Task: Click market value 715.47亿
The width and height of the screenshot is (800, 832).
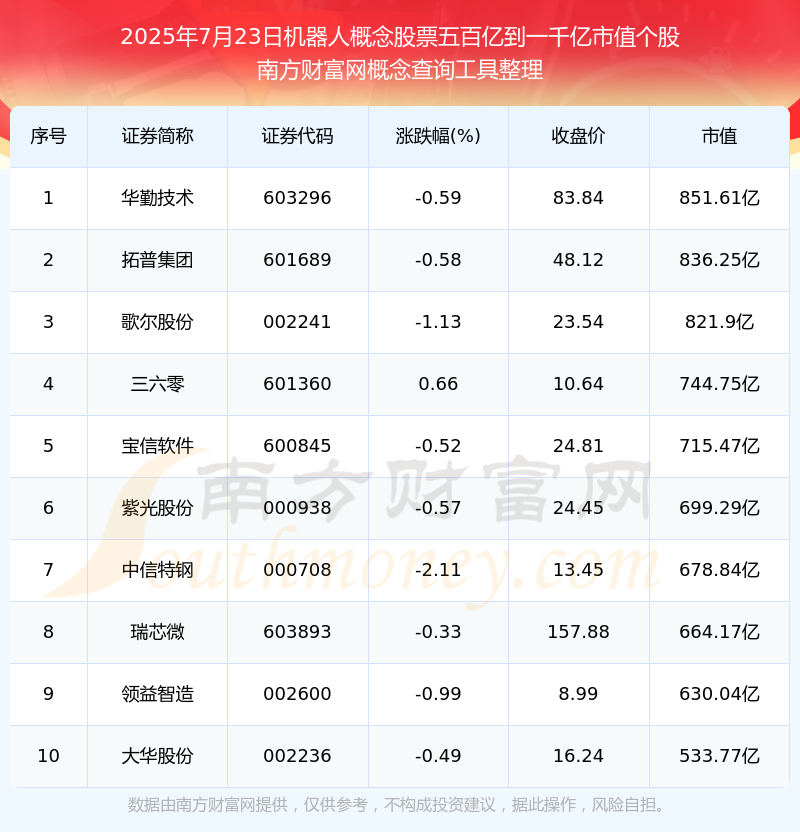Action: pyautogui.click(x=719, y=446)
